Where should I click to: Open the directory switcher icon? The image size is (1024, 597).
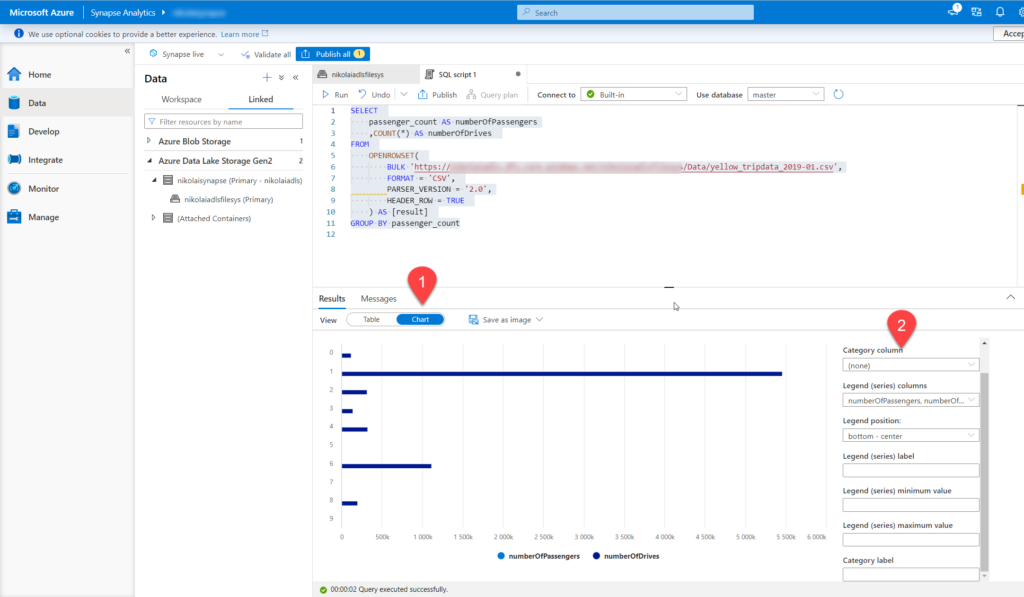click(976, 12)
